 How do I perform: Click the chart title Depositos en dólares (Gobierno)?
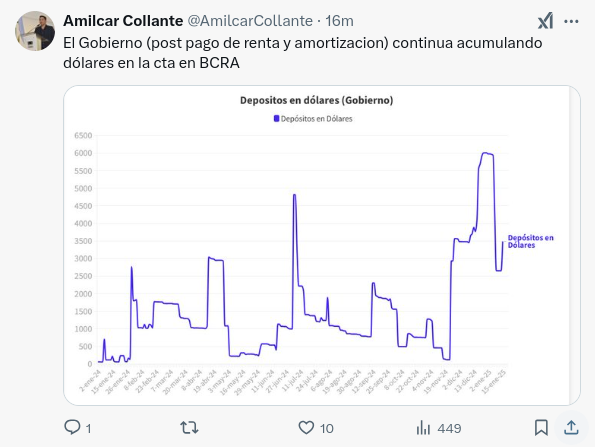(316, 100)
